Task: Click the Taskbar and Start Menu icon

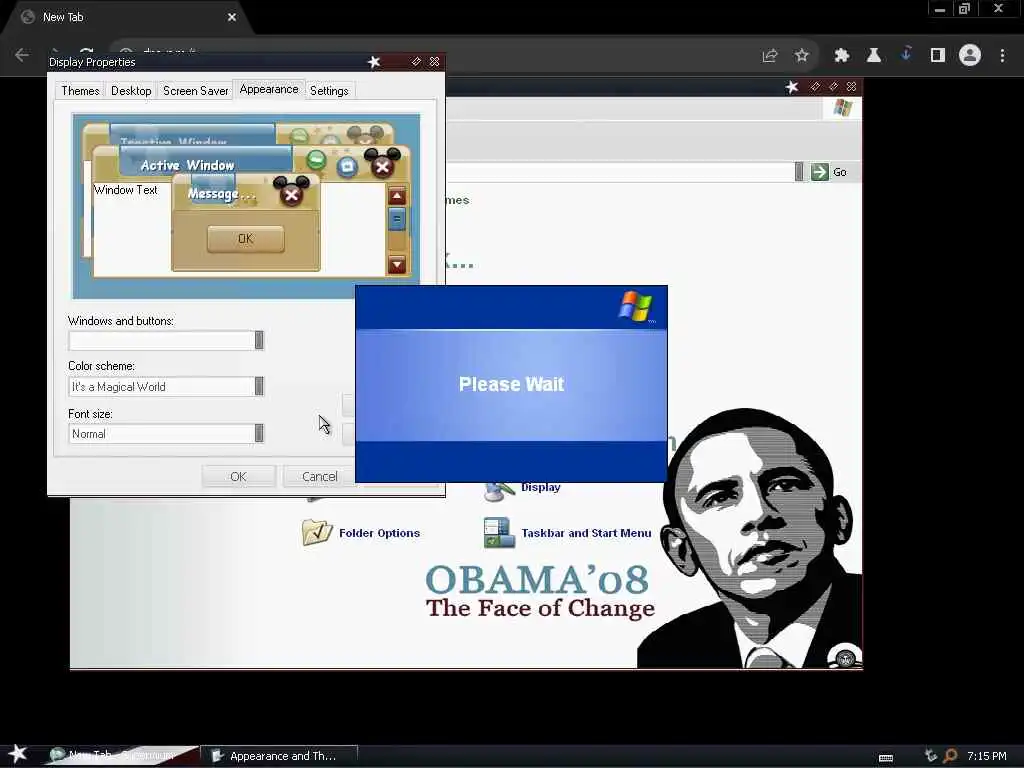Action: tap(500, 532)
